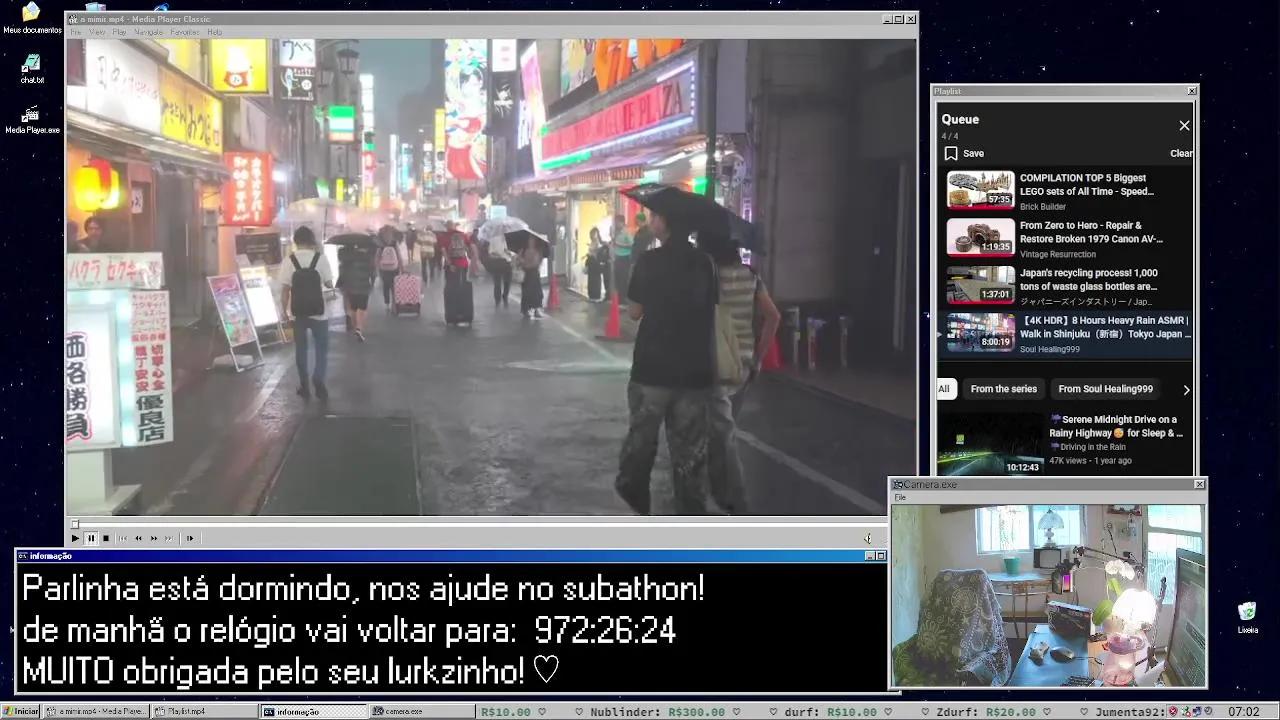
Task: Open the Favorites menu in Media Player Classic
Action: (184, 32)
